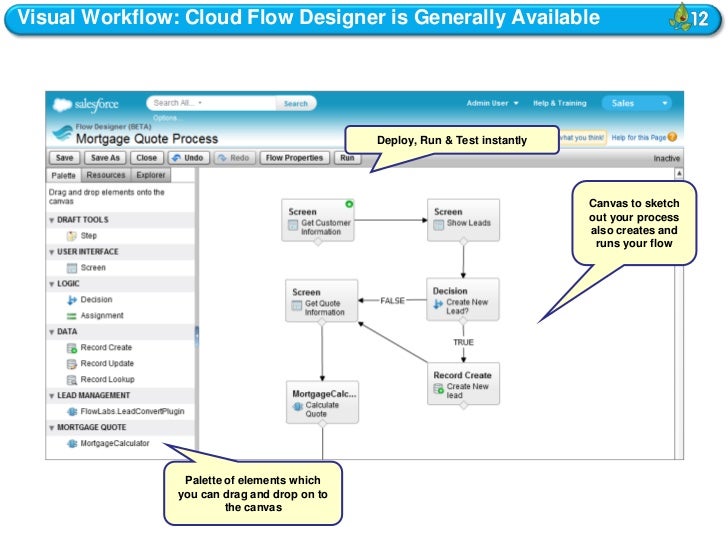Switch to the Resources tab
Image resolution: width=728 pixels, height=546 pixels.
[x=106, y=175]
